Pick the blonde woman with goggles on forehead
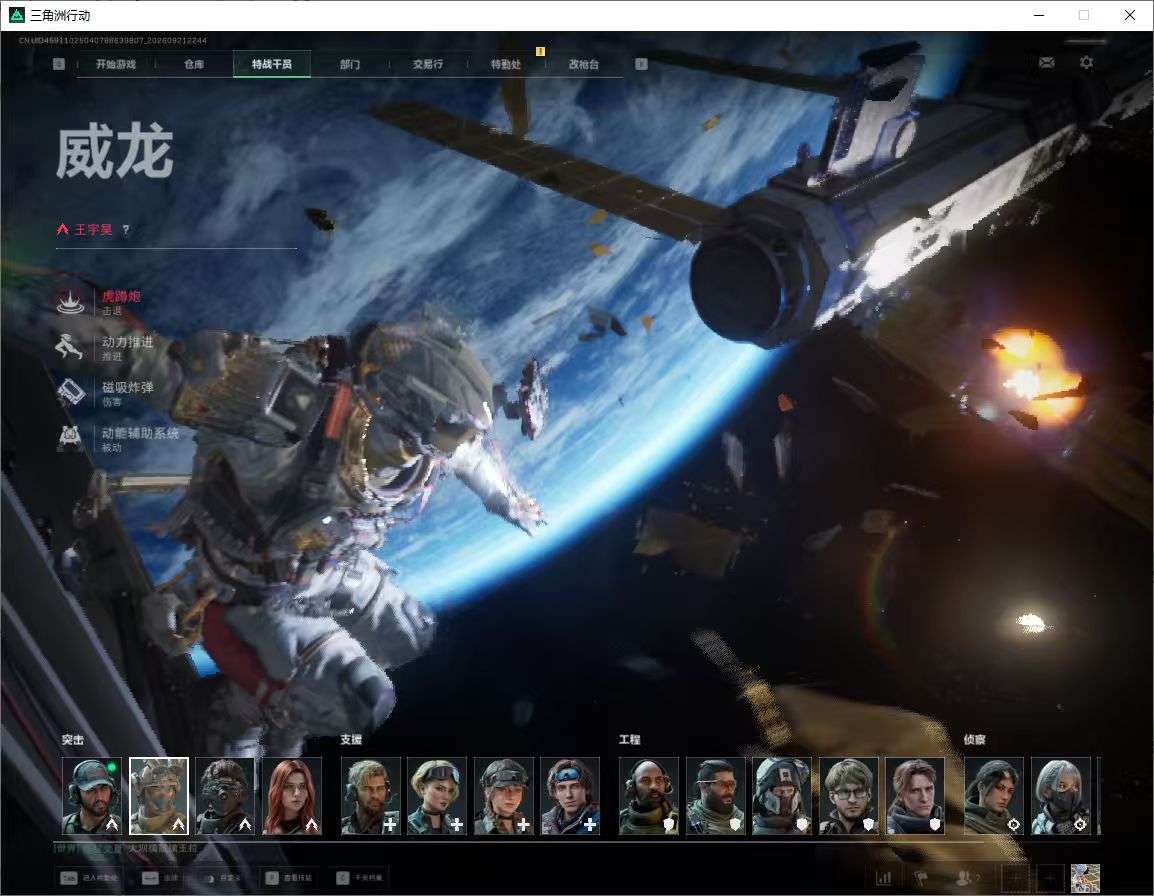 [437, 796]
